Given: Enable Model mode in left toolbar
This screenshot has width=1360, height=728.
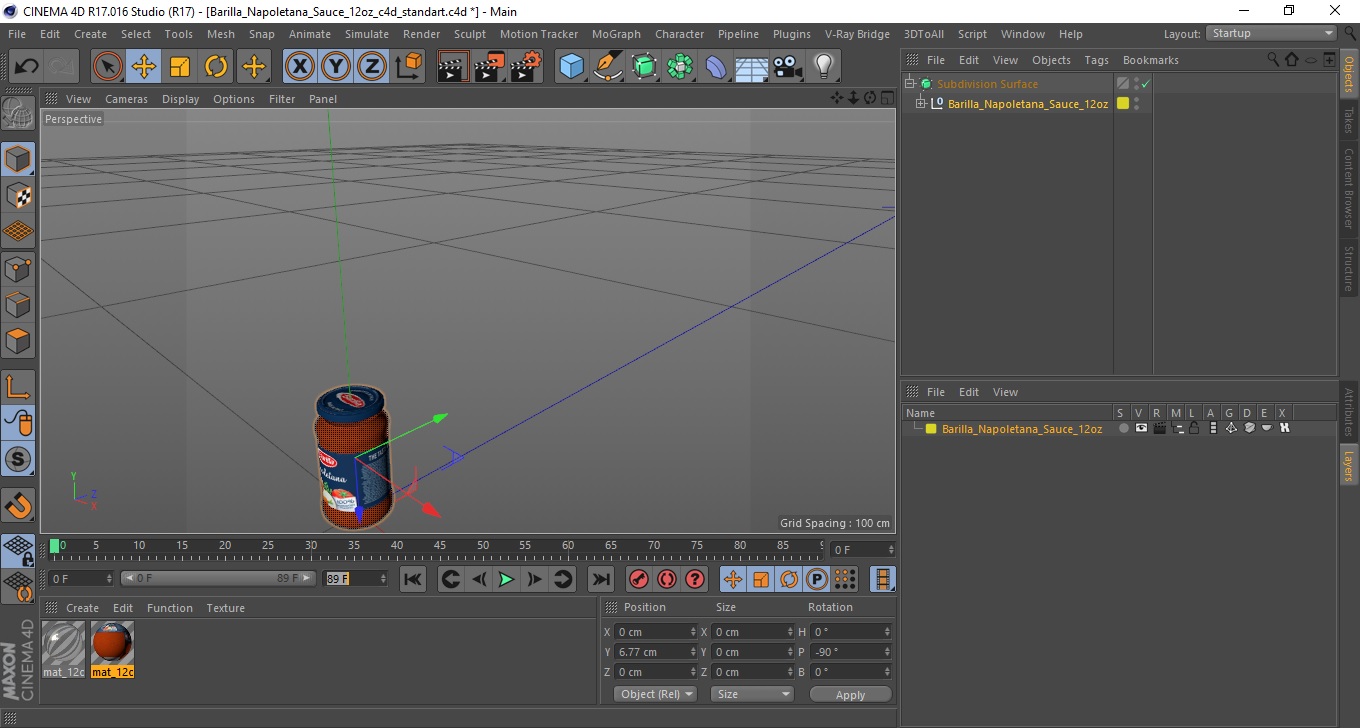Looking at the screenshot, I should pyautogui.click(x=18, y=159).
